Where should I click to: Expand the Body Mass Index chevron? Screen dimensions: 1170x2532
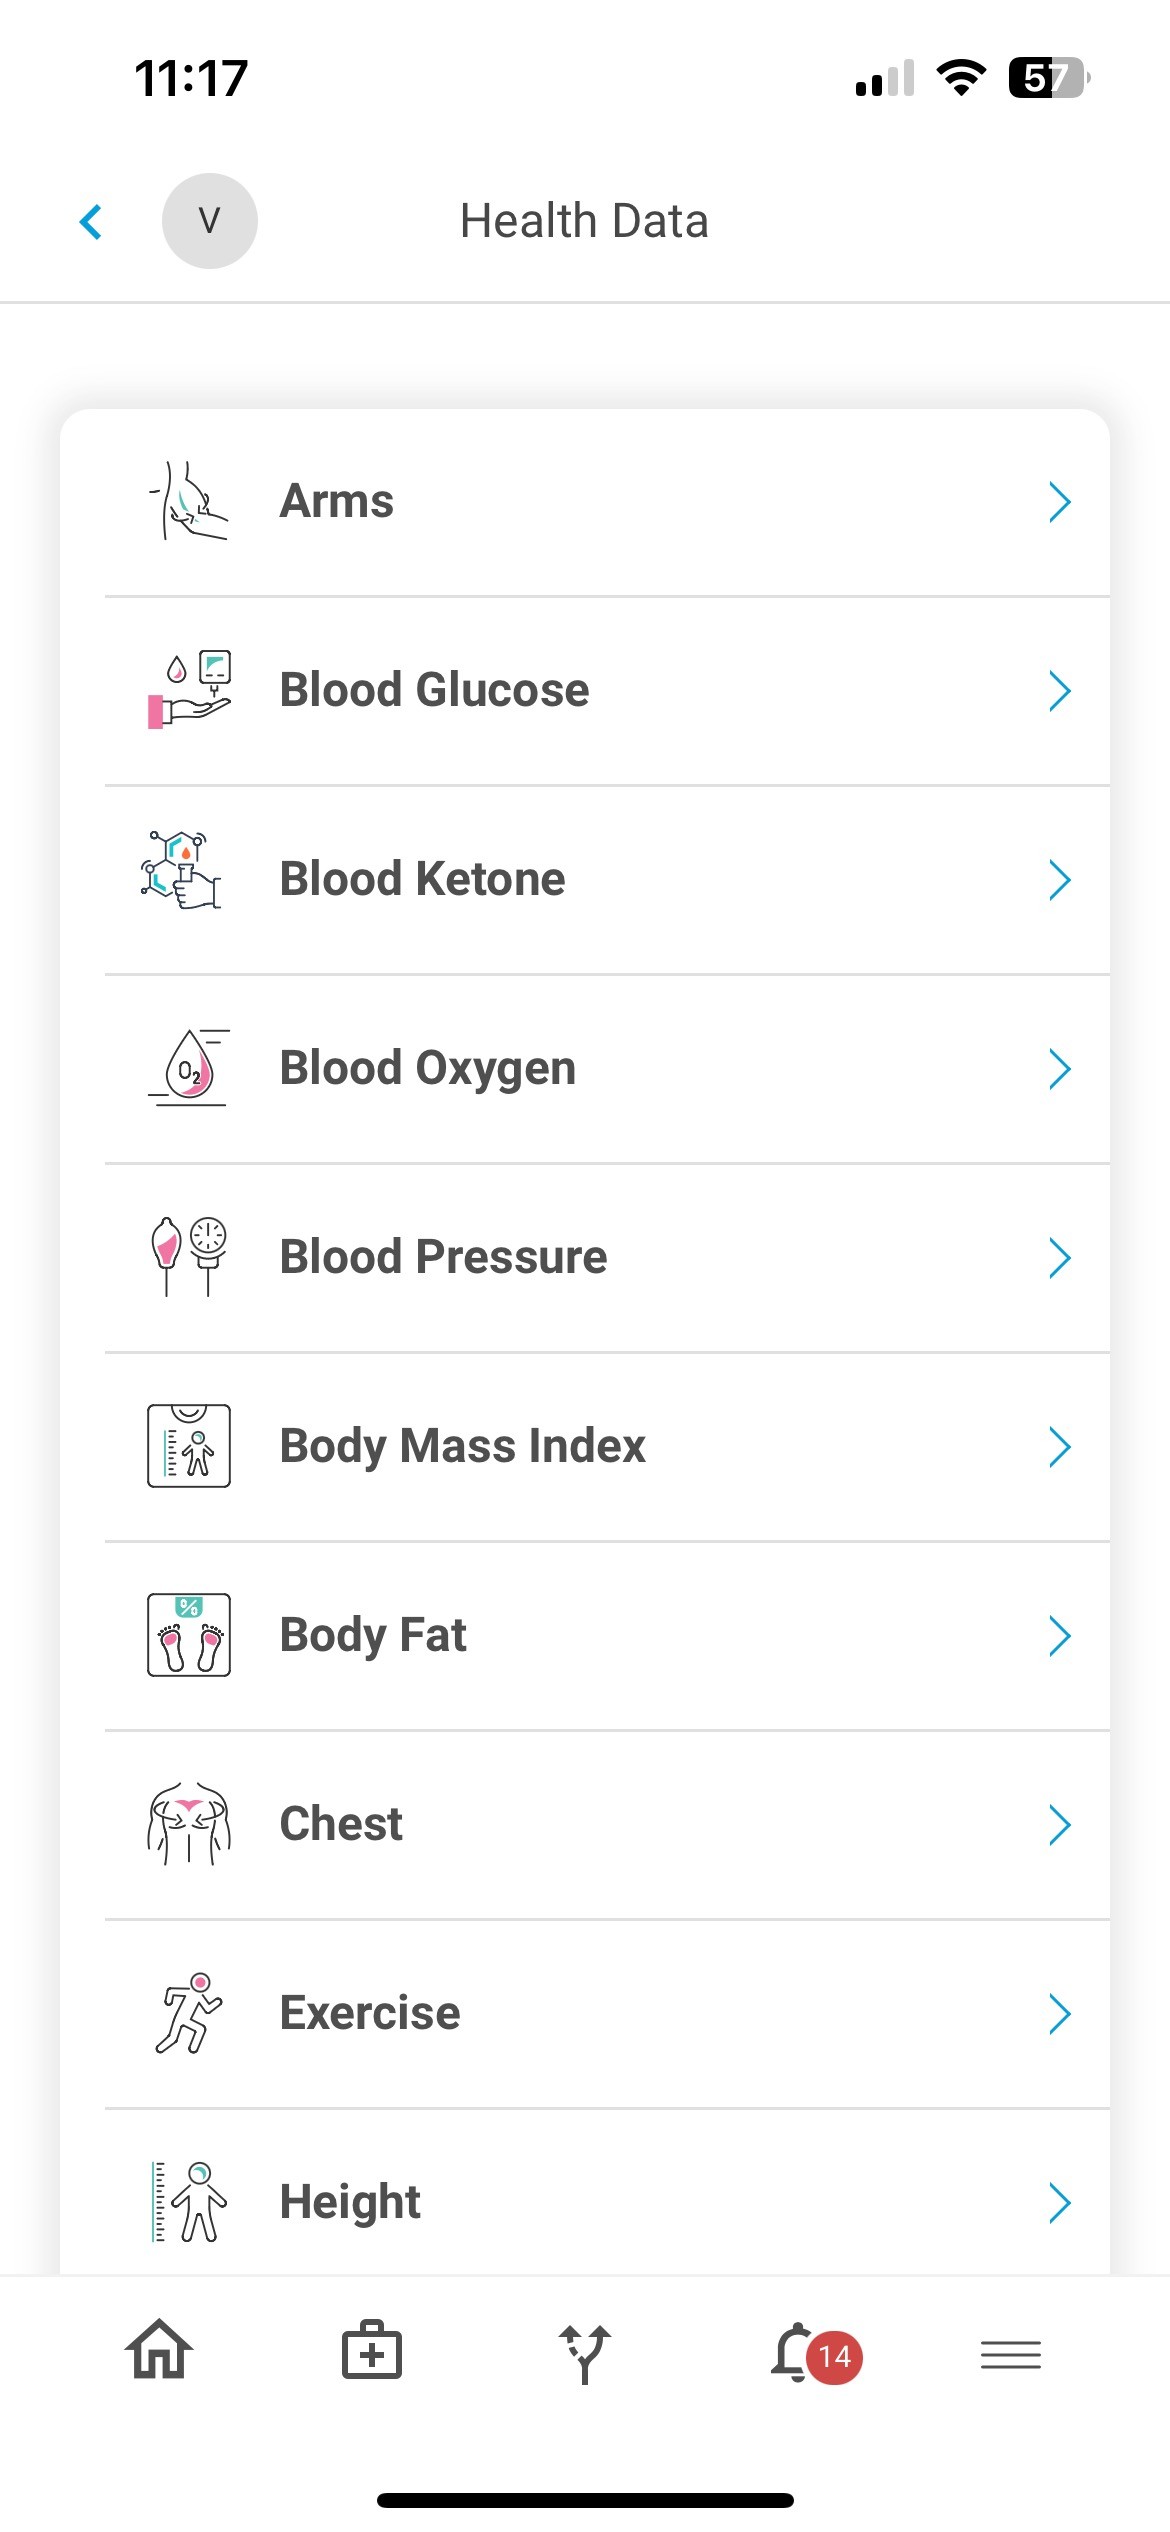click(1060, 1446)
